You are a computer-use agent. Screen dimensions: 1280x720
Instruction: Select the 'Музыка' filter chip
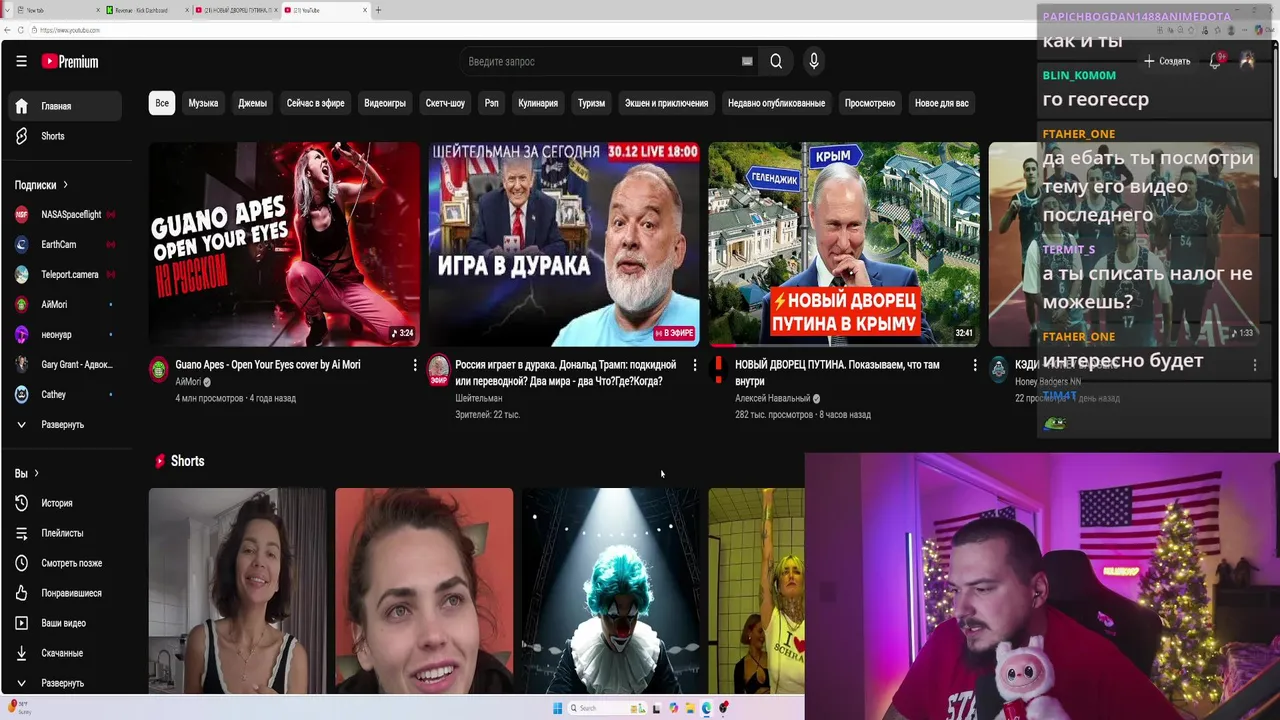pos(203,103)
